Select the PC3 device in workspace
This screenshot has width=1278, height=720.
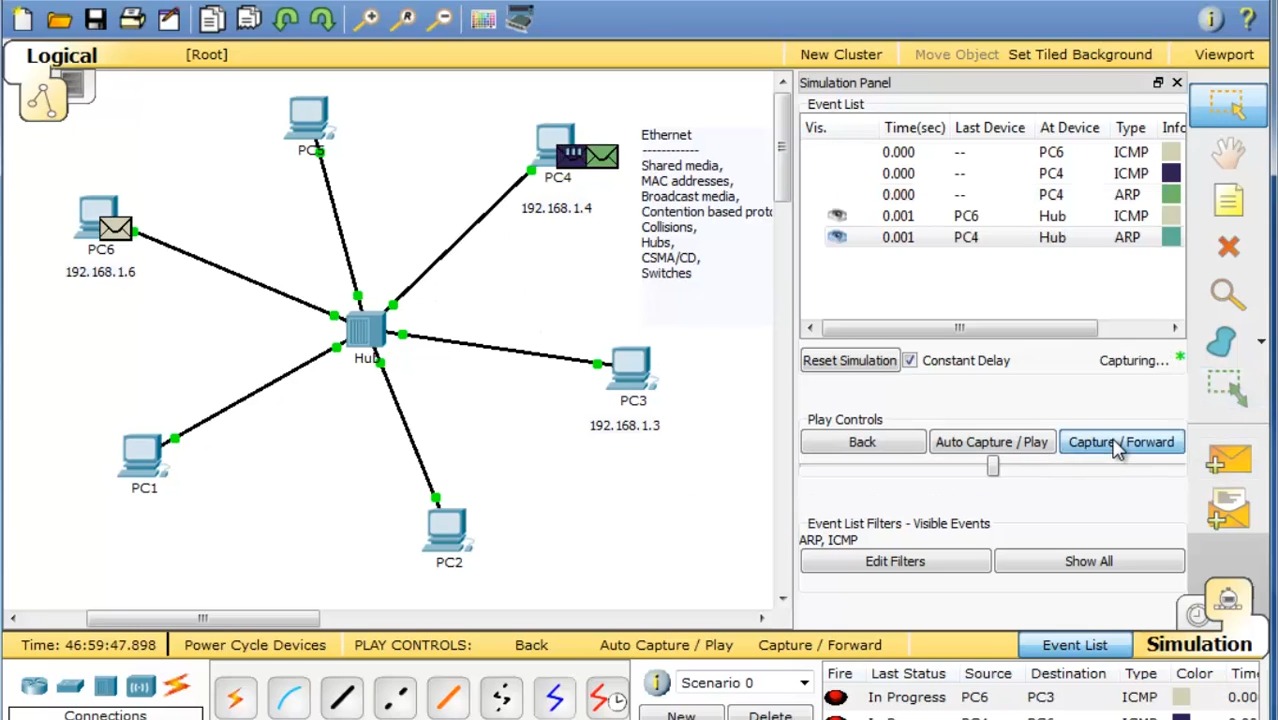[630, 369]
